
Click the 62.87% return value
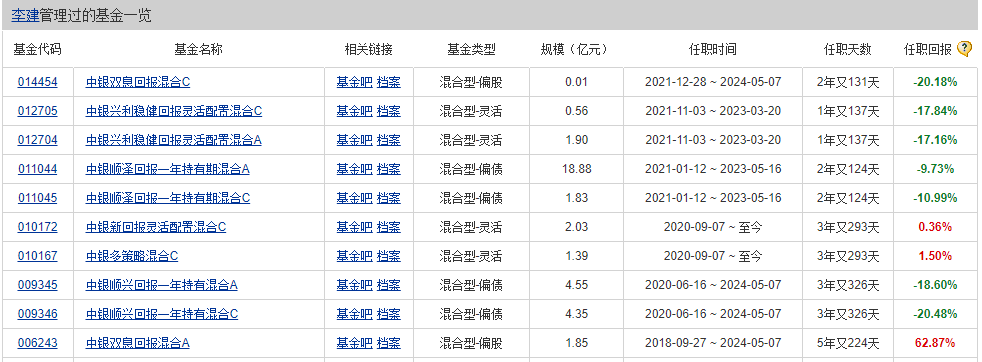[x=935, y=343]
